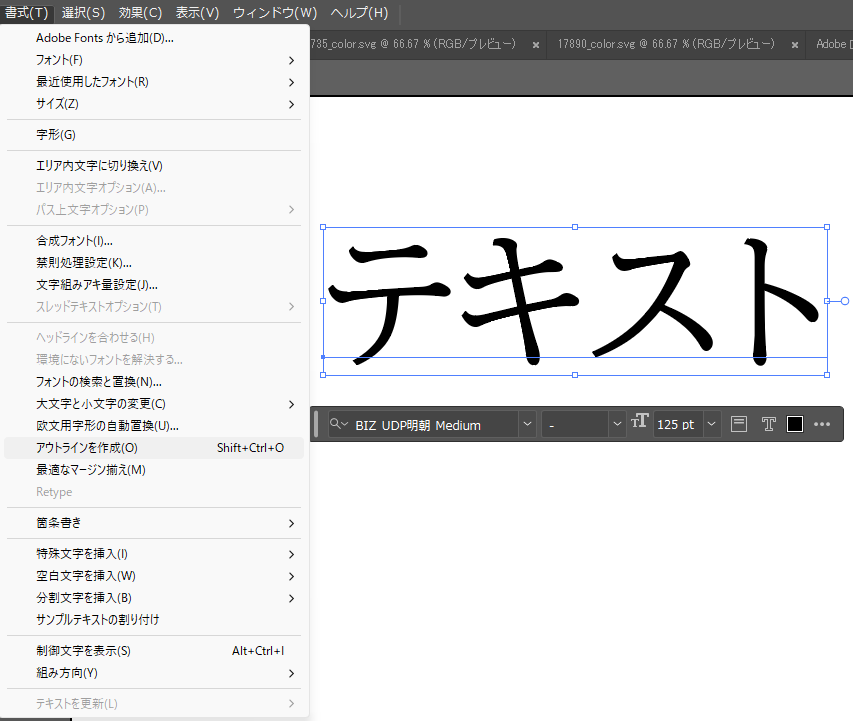
Task: Expand the BIZ UDP明朝 font family dropdown
Action: 526,424
